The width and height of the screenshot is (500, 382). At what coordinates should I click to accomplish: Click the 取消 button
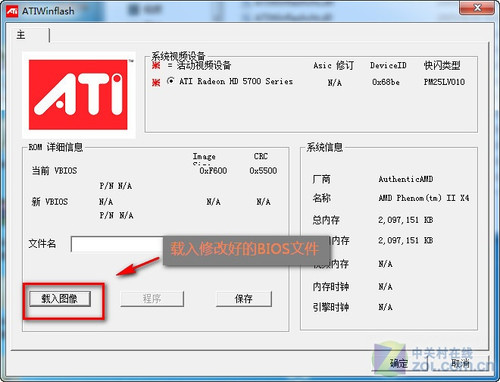point(461,363)
